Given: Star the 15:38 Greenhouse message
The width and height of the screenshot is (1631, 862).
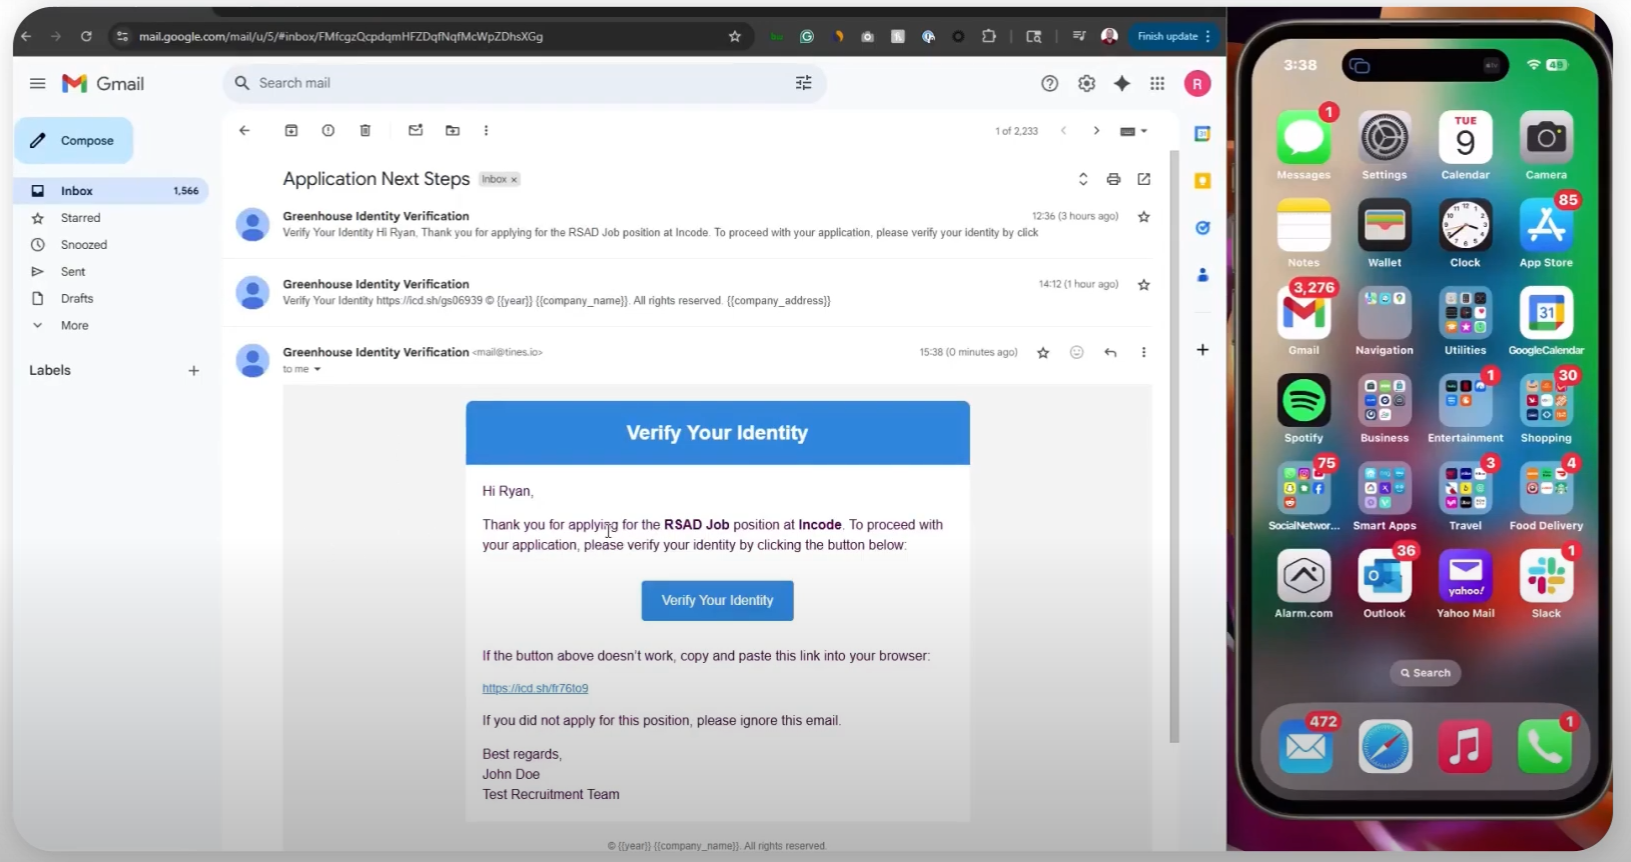Looking at the screenshot, I should click(x=1043, y=352).
